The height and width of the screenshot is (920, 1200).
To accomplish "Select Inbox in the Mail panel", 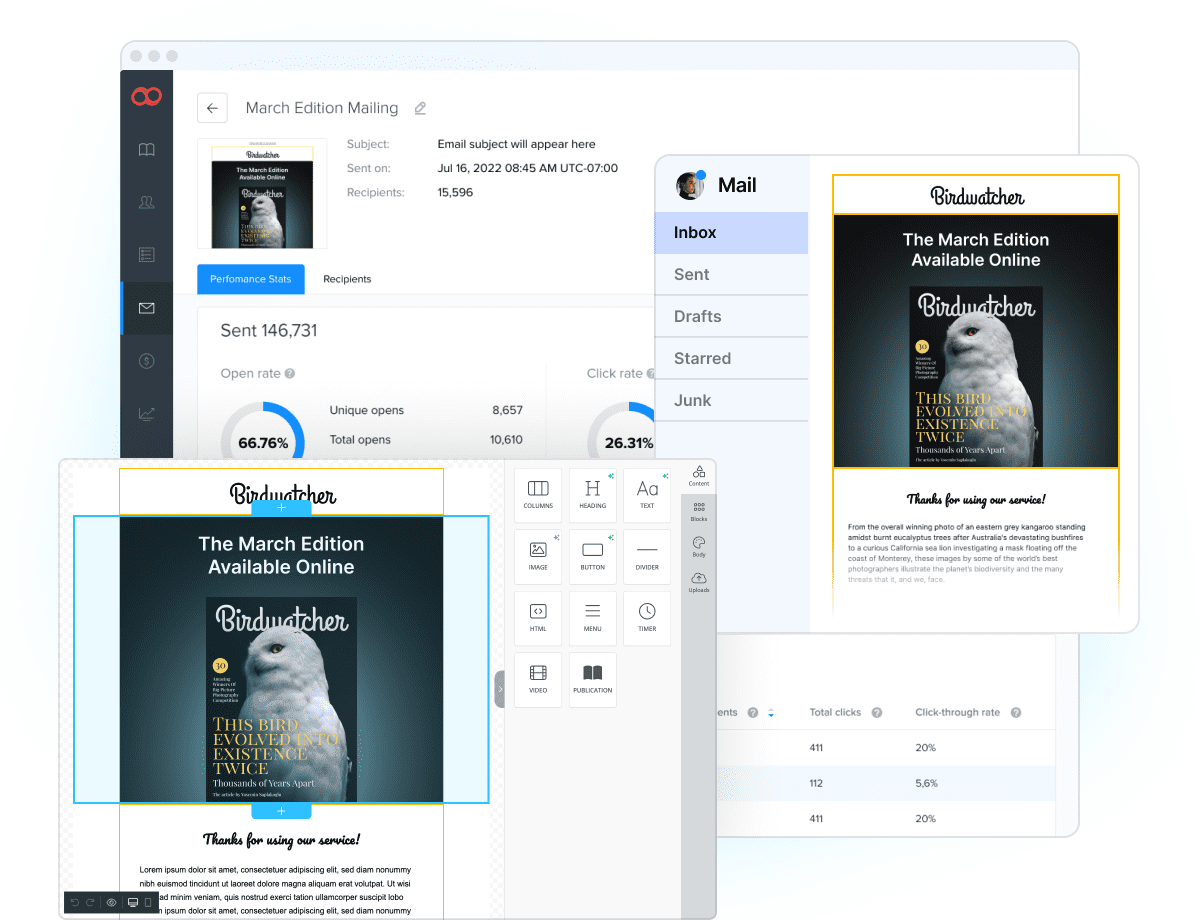I will pos(731,232).
